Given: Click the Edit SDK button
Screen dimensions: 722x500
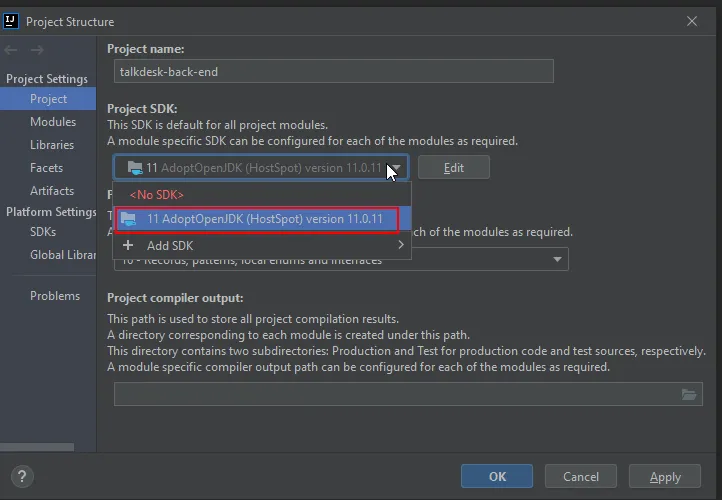Looking at the screenshot, I should click(454, 168).
